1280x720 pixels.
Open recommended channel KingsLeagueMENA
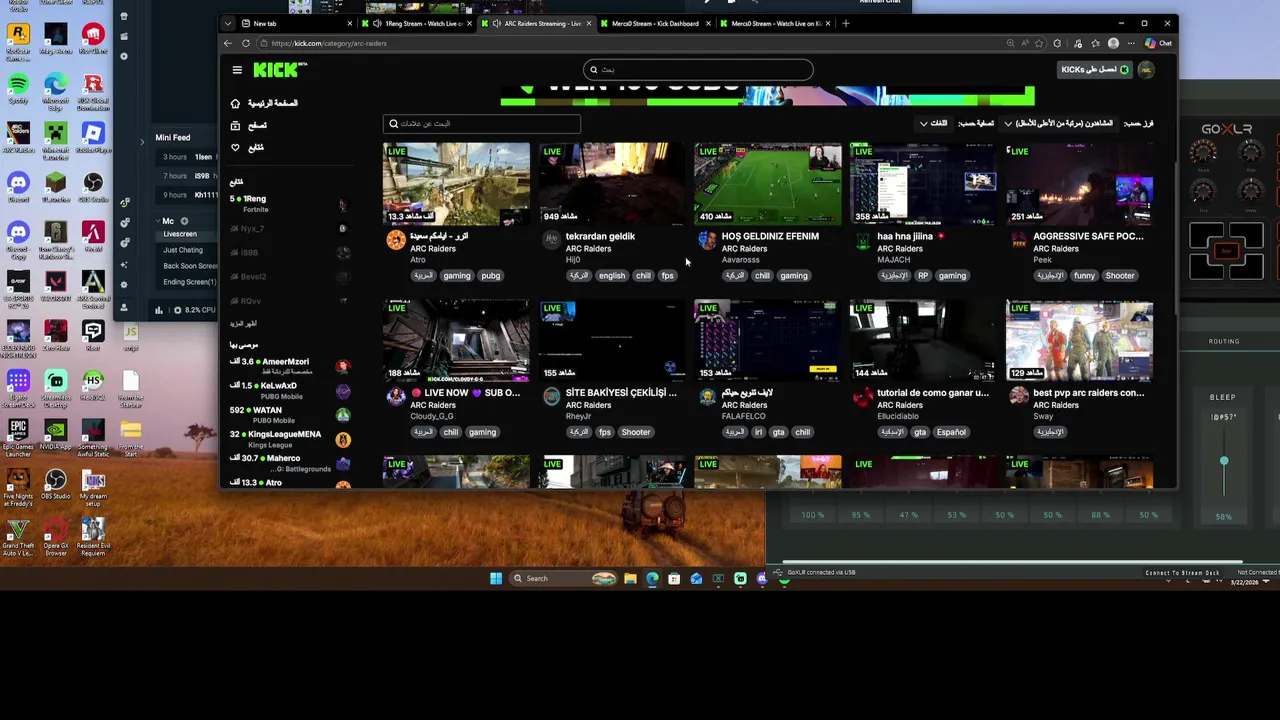click(x=289, y=439)
